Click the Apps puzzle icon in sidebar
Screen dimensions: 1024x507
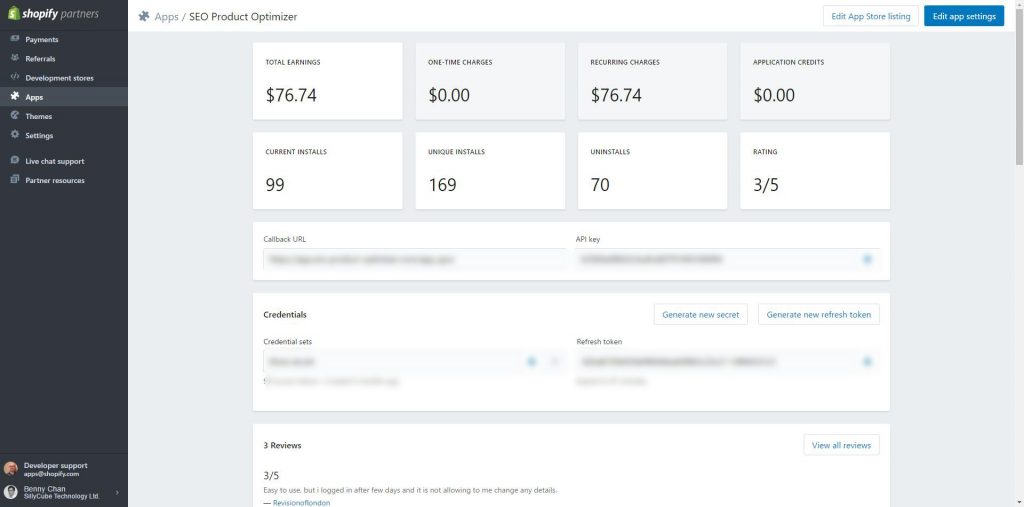(x=15, y=96)
